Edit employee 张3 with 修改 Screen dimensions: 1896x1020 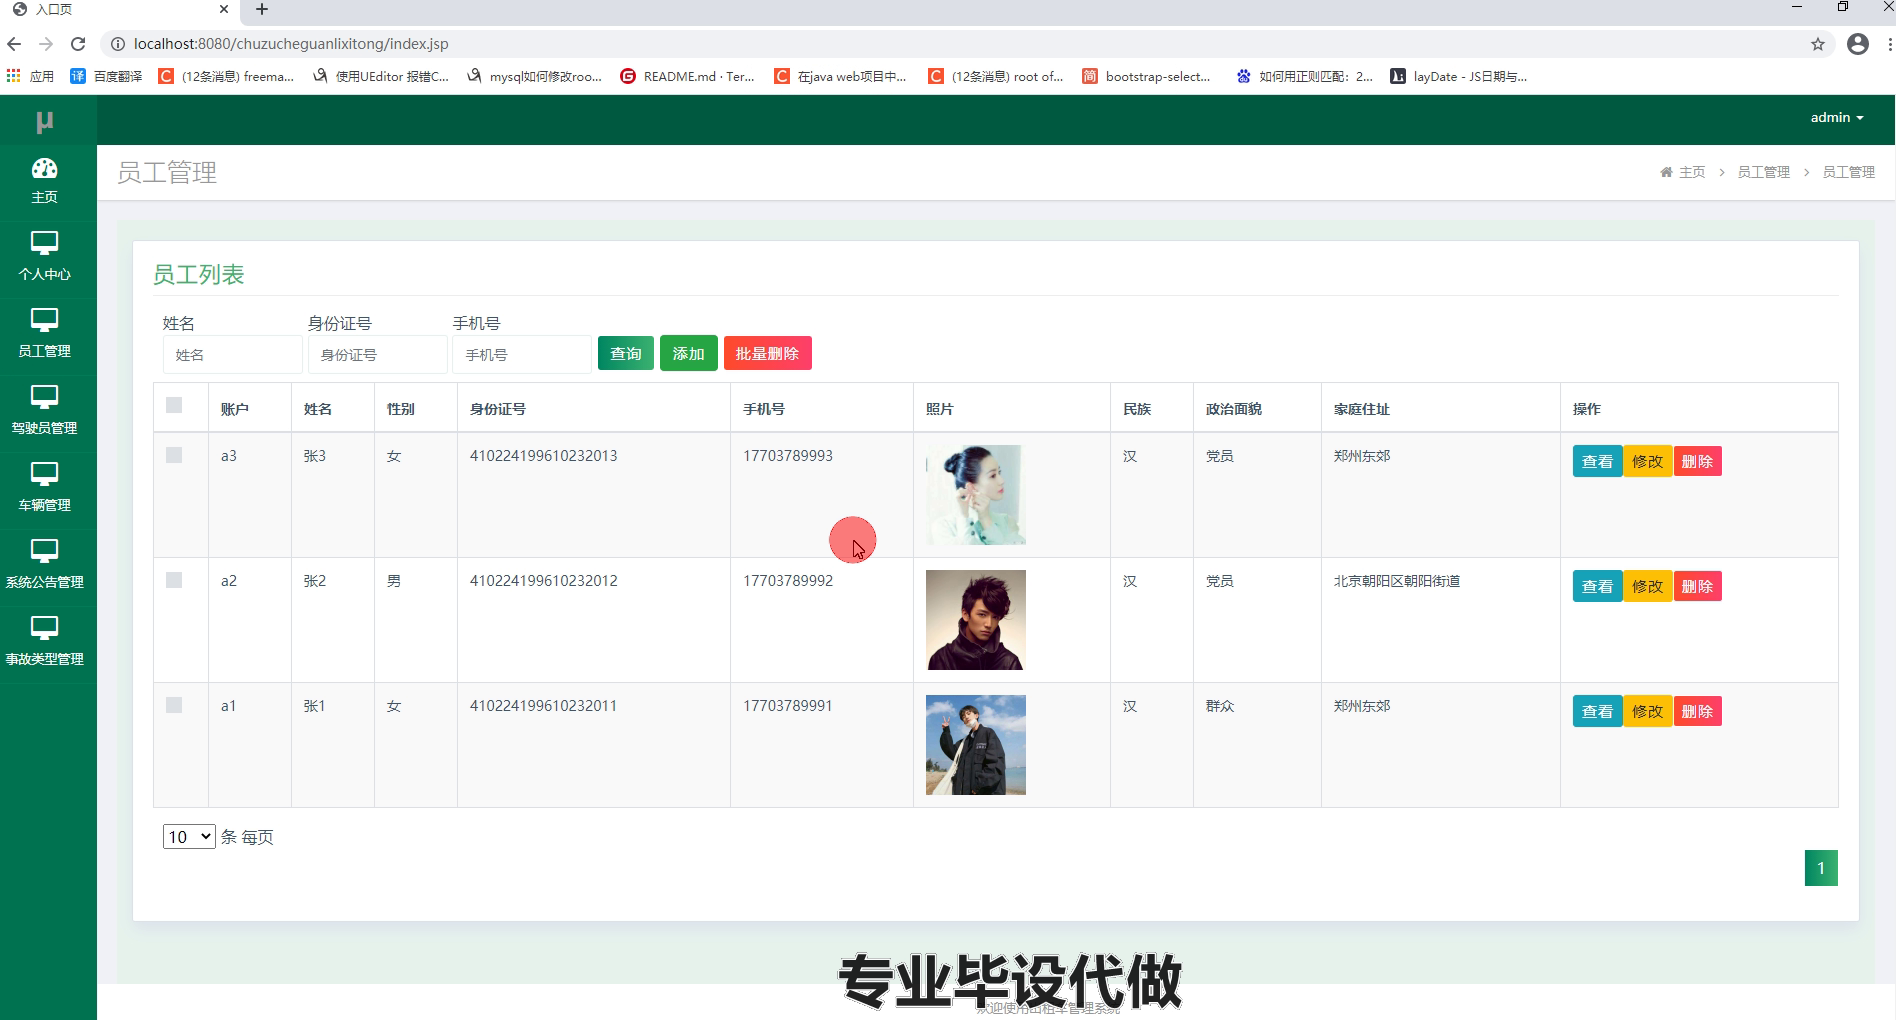click(1647, 461)
